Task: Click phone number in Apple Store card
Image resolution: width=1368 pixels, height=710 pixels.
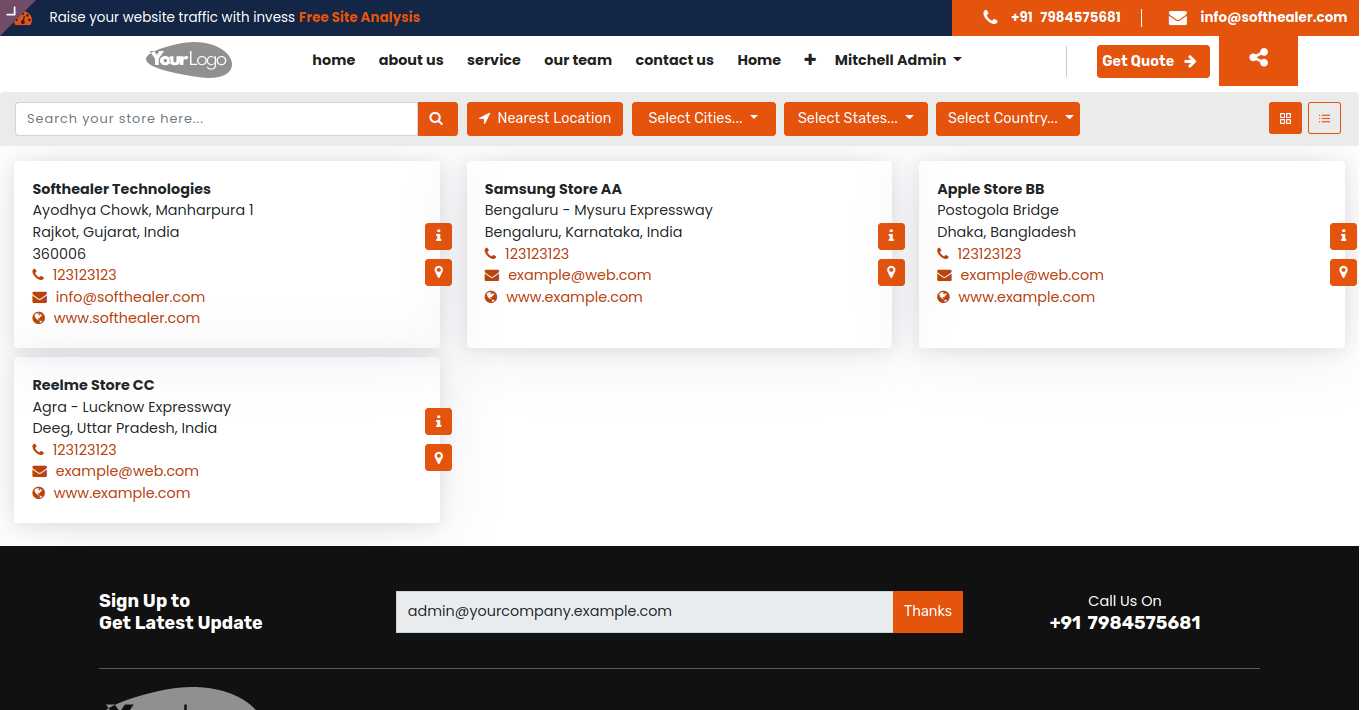Action: point(989,254)
